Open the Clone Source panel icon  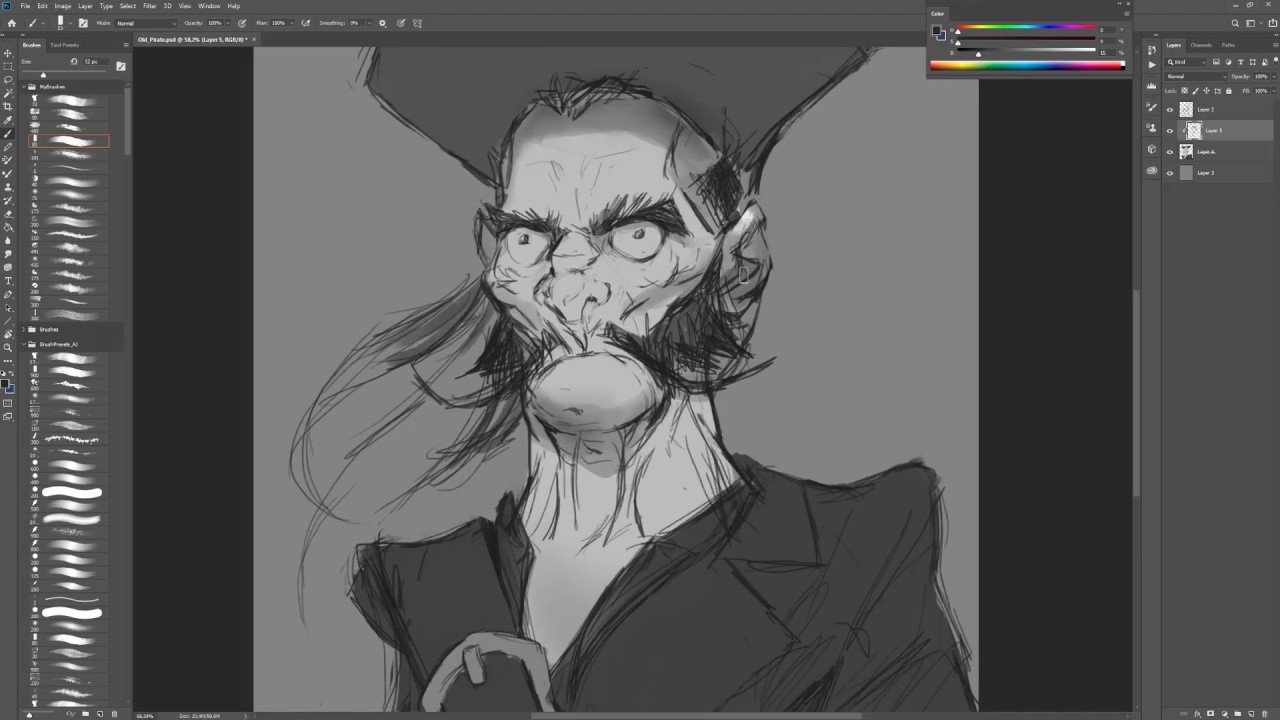pyautogui.click(x=1152, y=127)
